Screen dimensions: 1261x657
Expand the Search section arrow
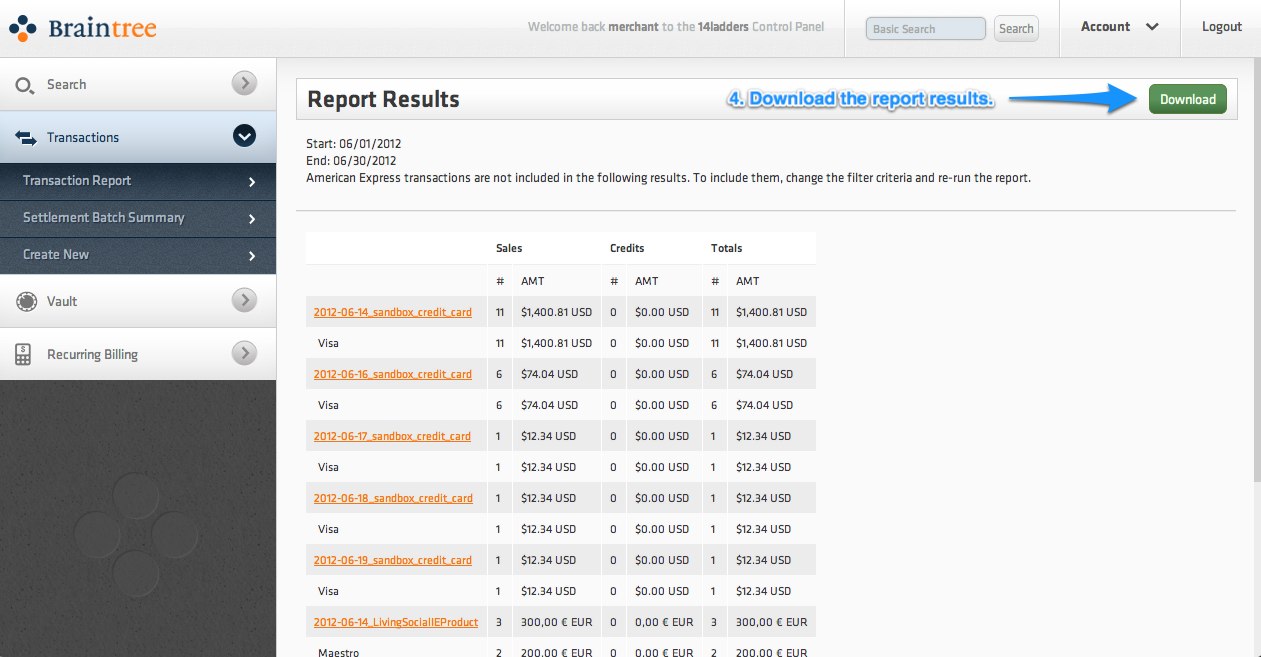tap(244, 83)
